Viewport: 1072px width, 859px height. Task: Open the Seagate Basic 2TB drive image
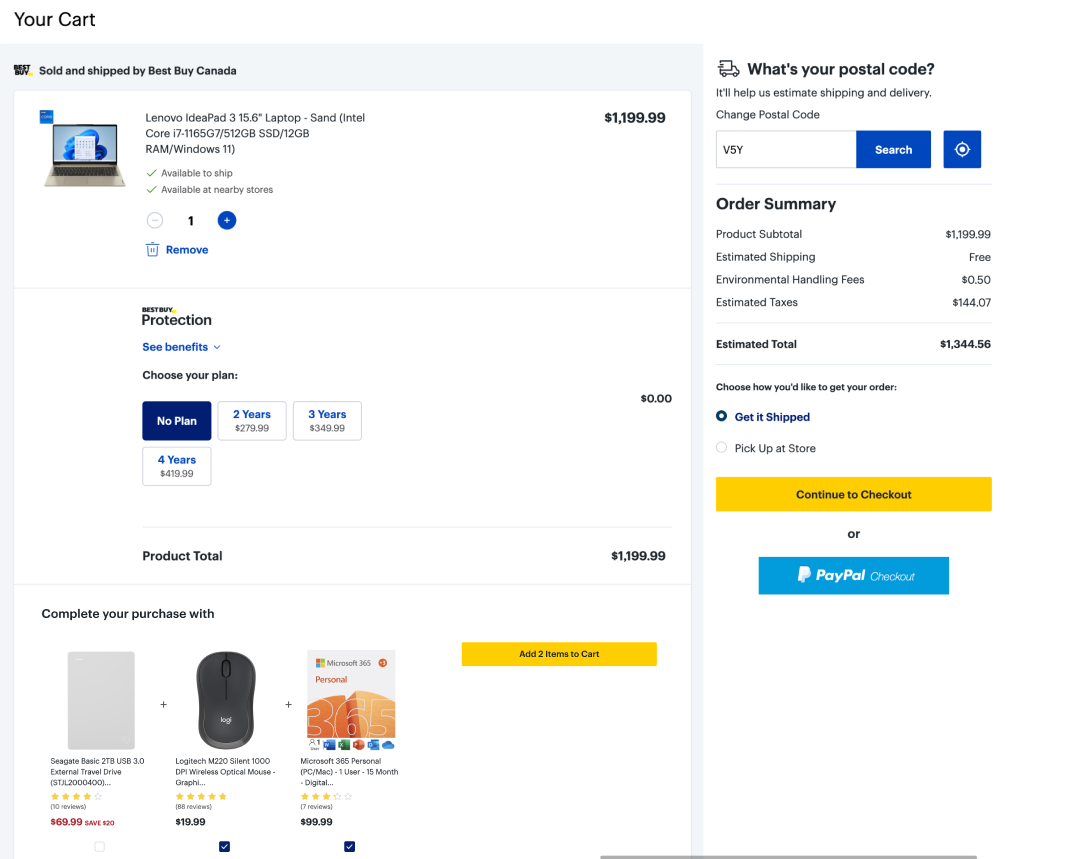point(101,700)
